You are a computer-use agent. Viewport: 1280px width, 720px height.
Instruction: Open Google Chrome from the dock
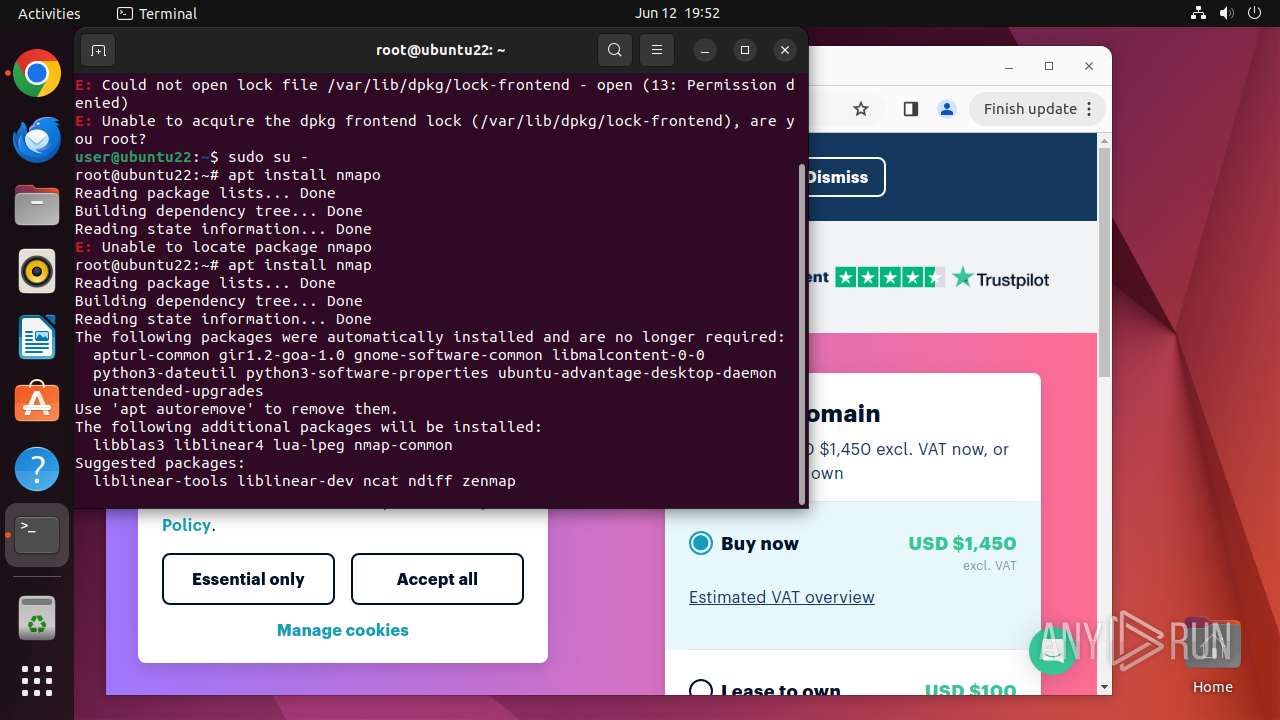tap(37, 73)
